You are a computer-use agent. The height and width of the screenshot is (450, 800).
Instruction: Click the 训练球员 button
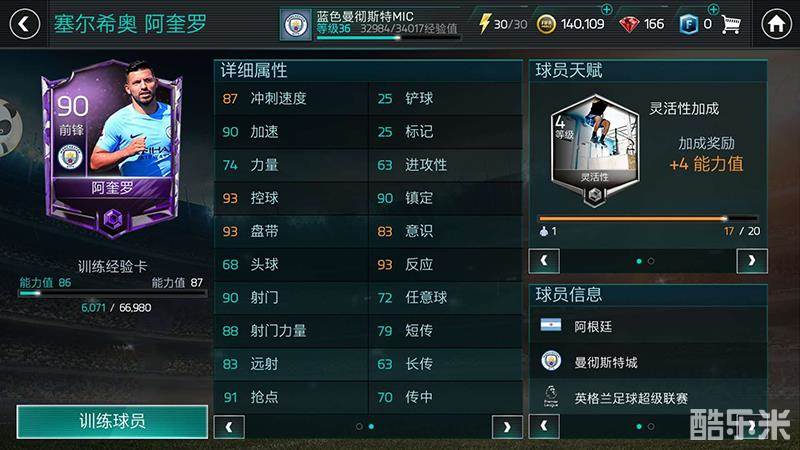click(112, 421)
